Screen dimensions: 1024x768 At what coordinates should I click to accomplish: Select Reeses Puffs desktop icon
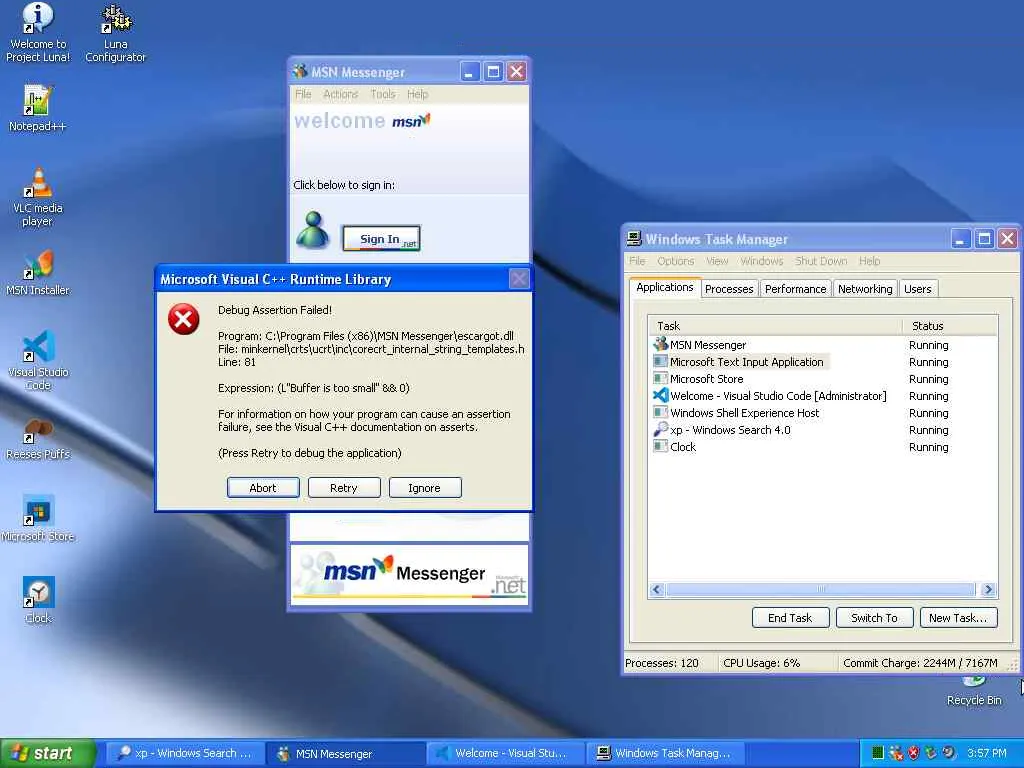pyautogui.click(x=37, y=438)
